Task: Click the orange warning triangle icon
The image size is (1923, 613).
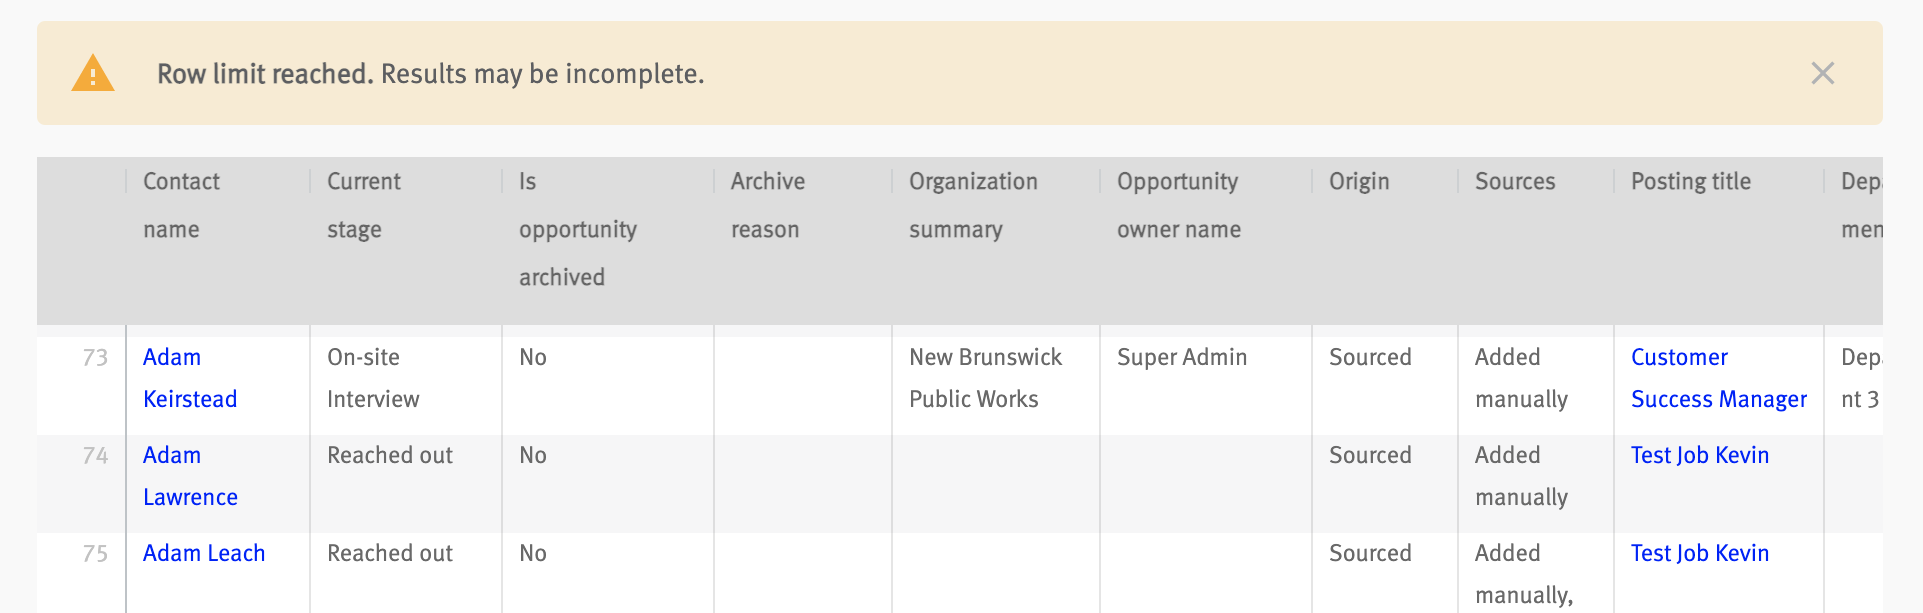Action: point(93,73)
